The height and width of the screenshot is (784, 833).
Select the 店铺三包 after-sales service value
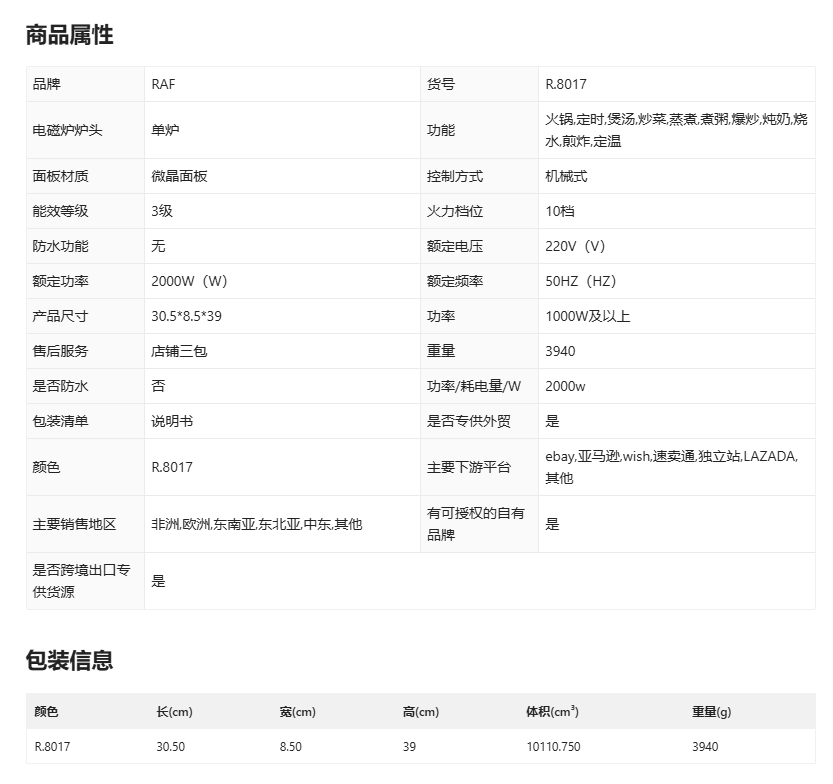179,351
